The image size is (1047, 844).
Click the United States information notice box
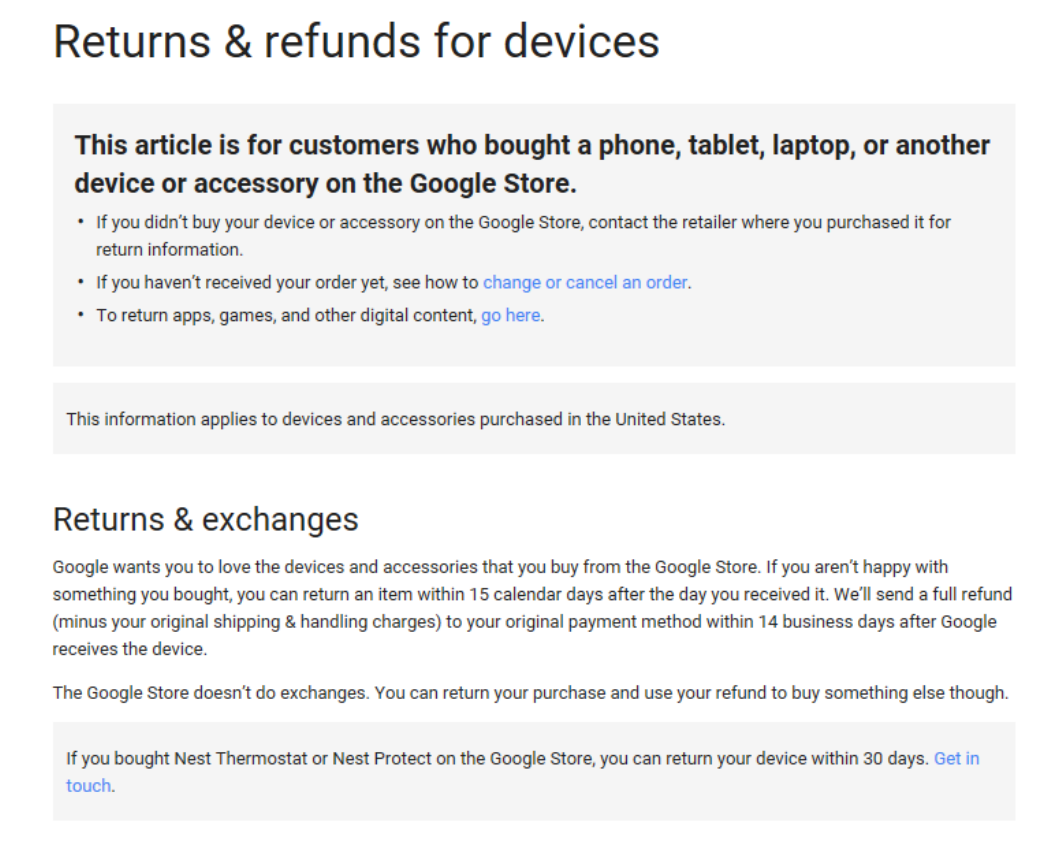tap(534, 419)
